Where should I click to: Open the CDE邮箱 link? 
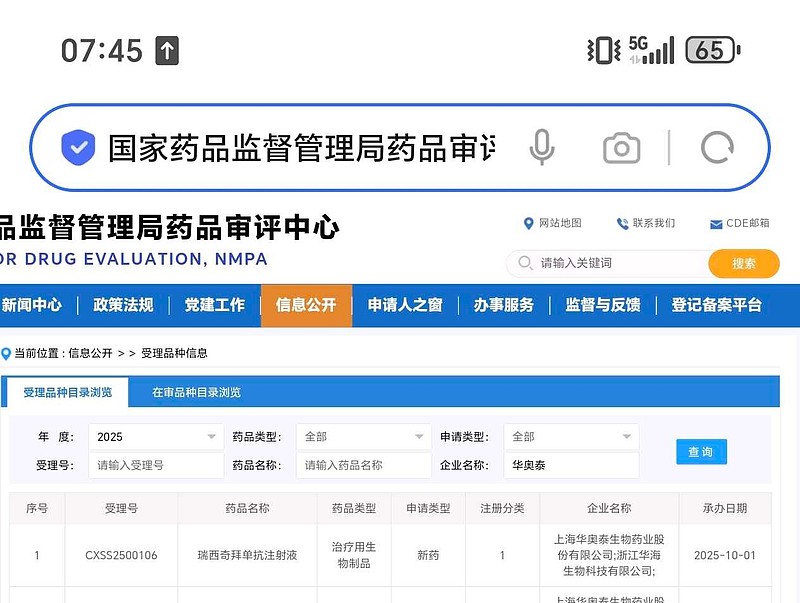tap(748, 223)
